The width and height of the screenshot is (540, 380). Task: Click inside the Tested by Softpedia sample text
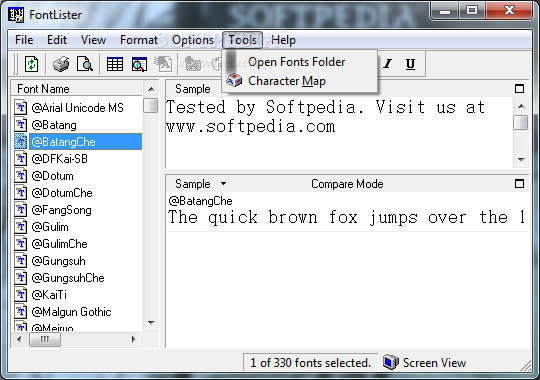(x=325, y=117)
